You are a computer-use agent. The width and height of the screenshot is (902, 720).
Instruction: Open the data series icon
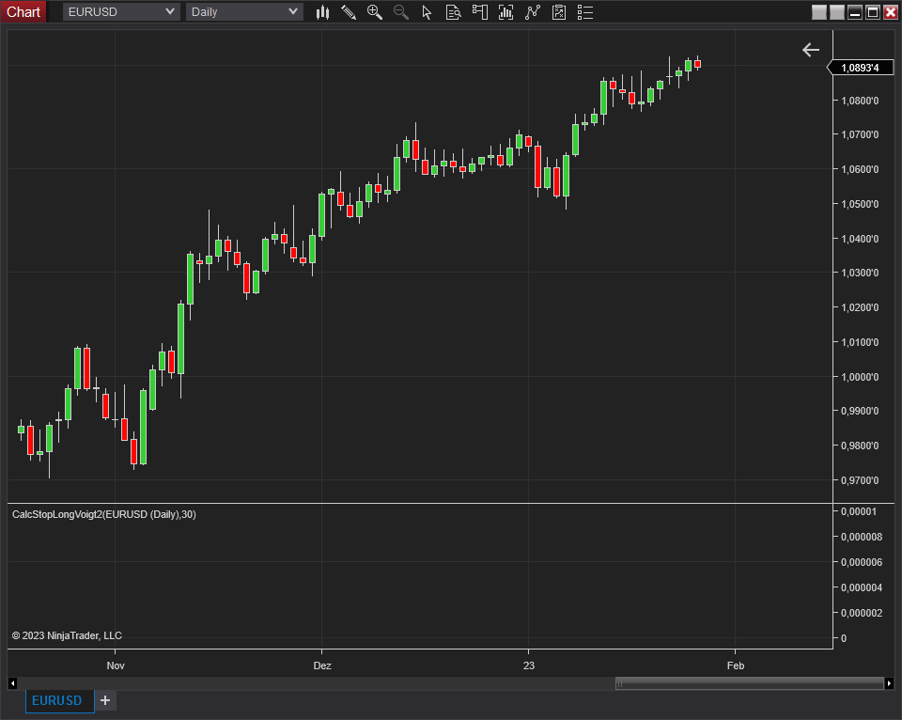coord(506,12)
